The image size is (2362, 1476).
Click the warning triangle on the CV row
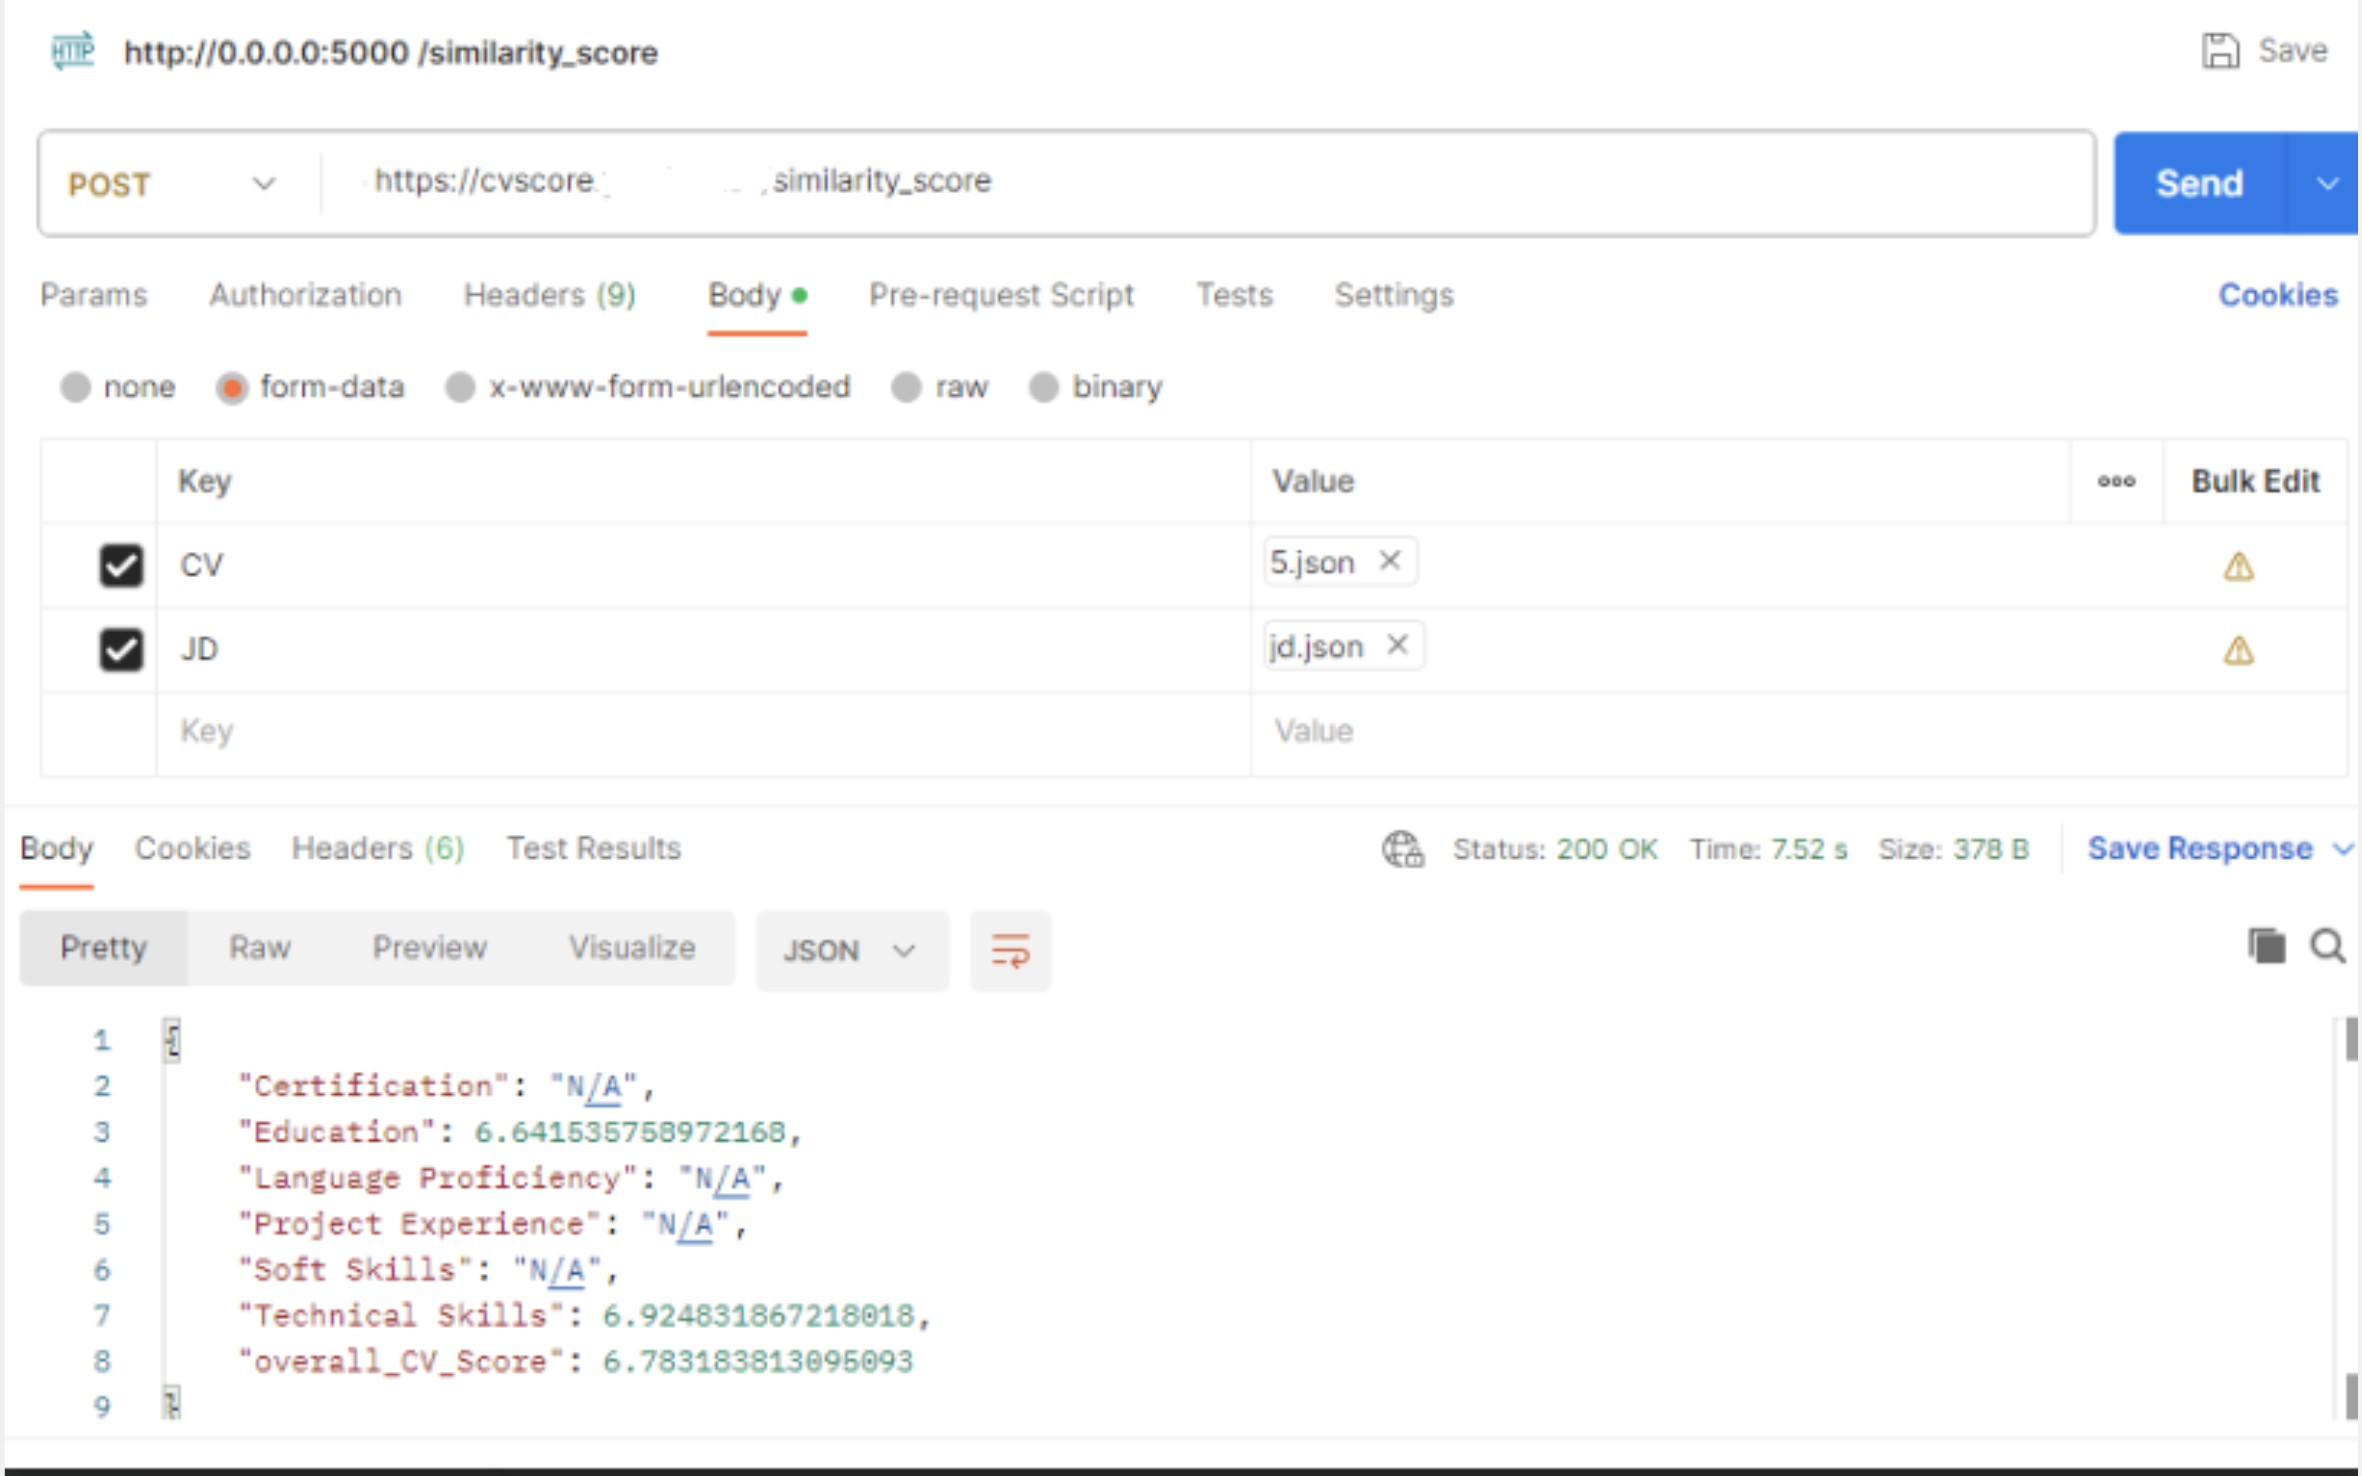tap(2238, 565)
